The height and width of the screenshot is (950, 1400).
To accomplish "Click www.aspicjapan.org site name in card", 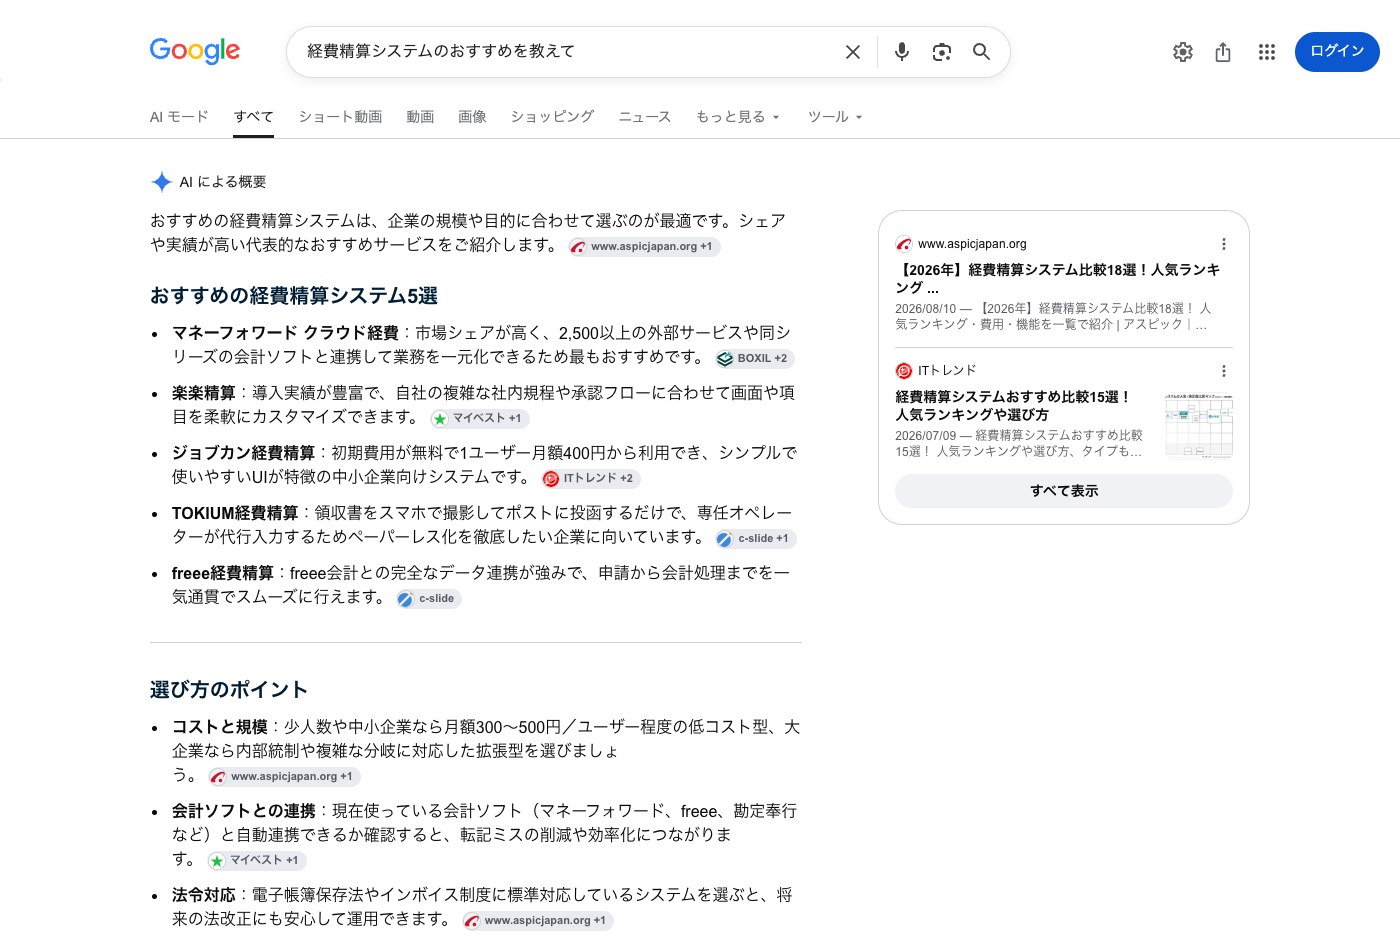I will [x=972, y=244].
